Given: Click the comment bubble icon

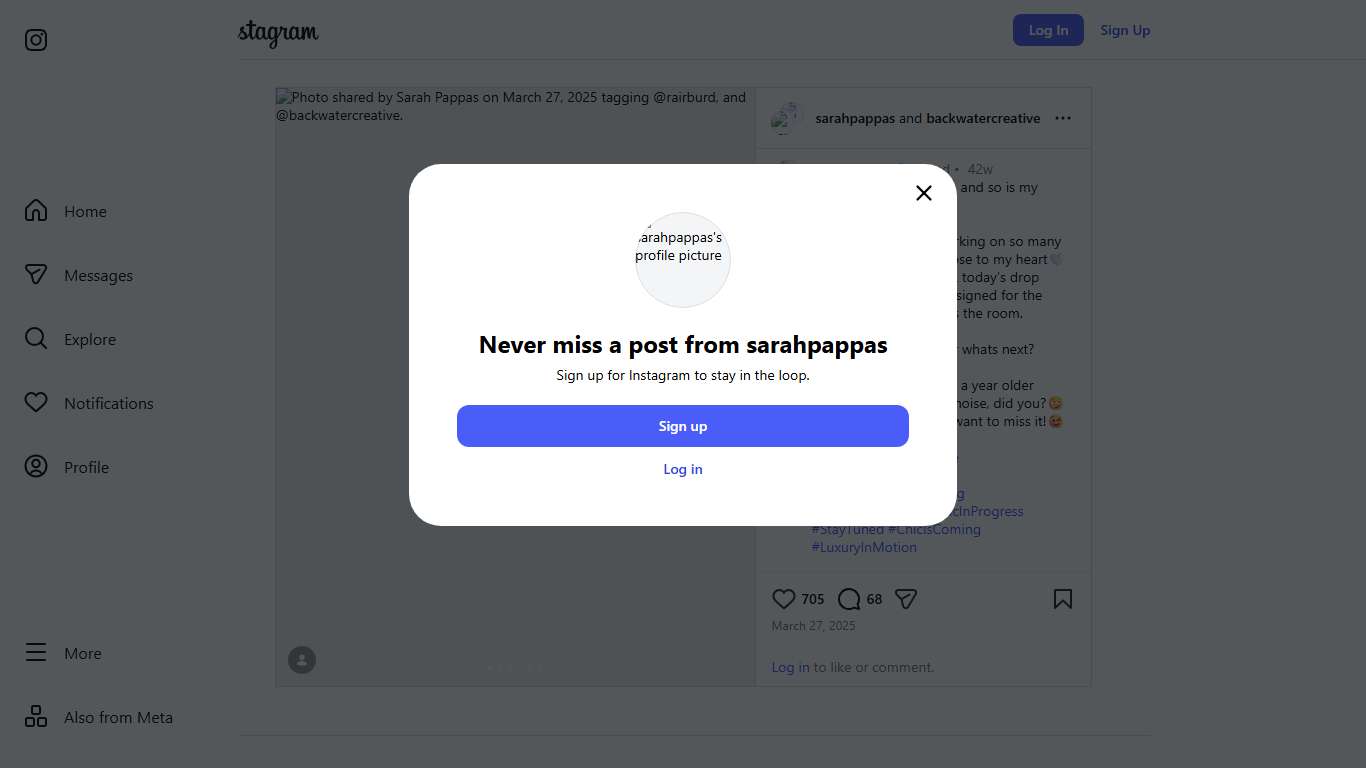Looking at the screenshot, I should (x=849, y=599).
